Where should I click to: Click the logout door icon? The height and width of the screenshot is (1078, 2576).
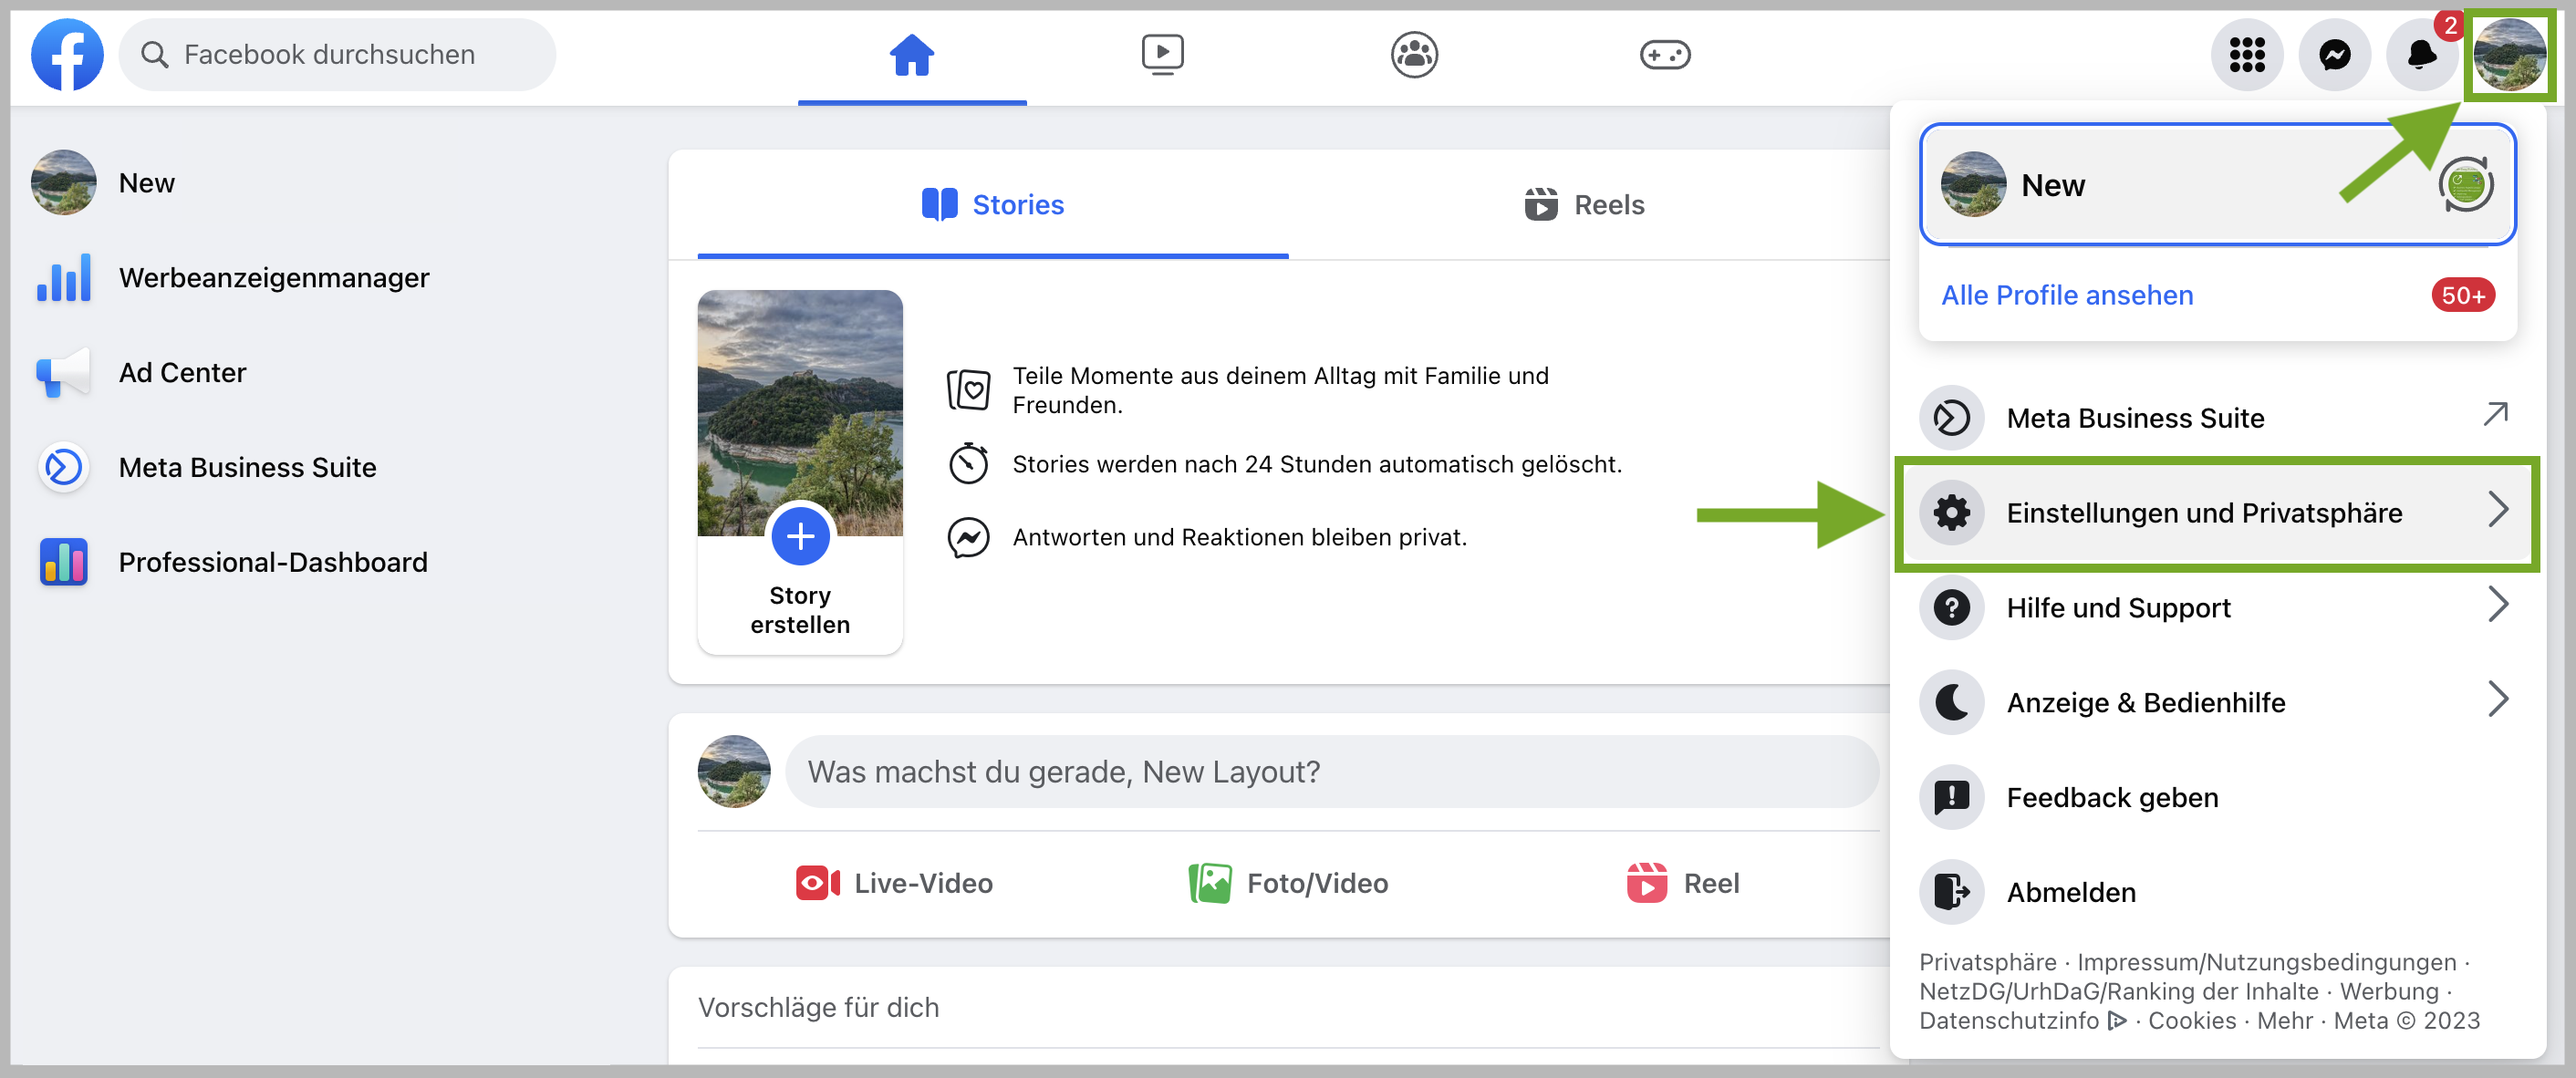point(1951,892)
